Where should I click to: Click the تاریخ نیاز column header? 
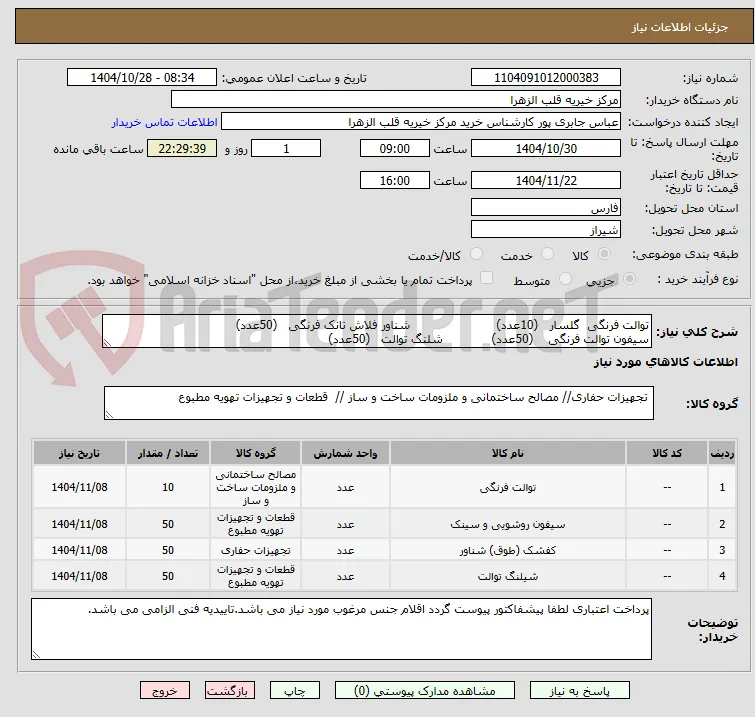[x=79, y=453]
